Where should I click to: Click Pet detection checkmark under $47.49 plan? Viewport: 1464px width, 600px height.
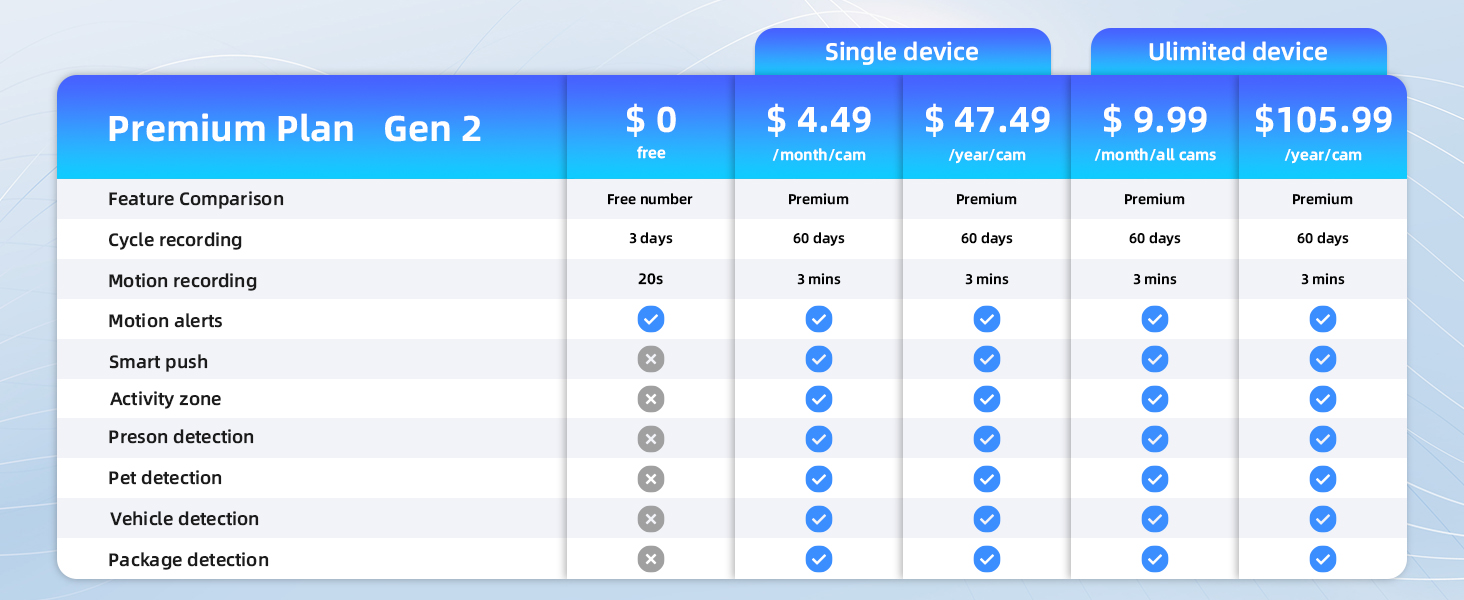[987, 479]
